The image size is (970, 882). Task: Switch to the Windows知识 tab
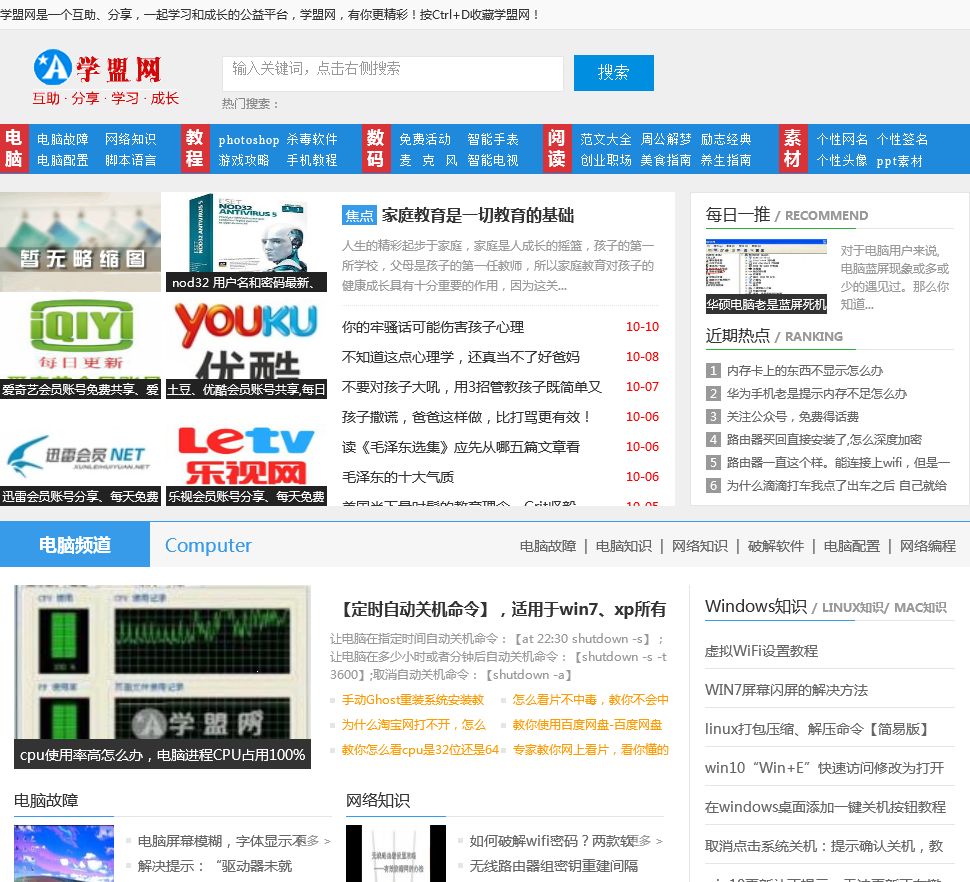point(755,606)
